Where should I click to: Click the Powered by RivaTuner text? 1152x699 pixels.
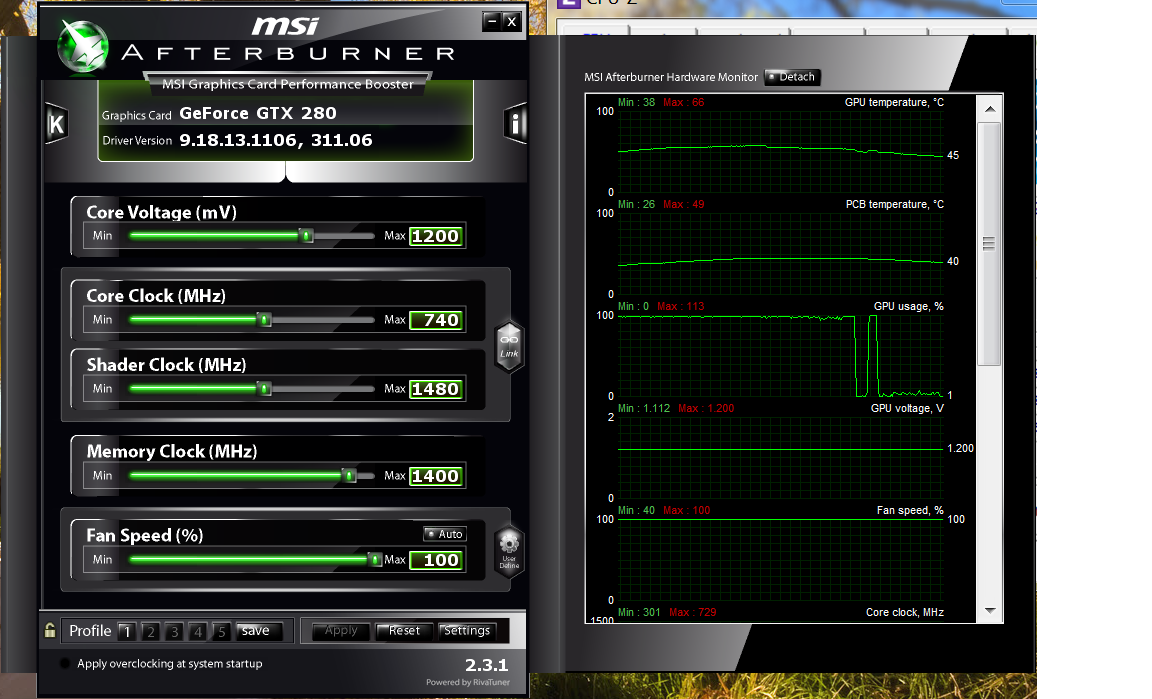468,682
